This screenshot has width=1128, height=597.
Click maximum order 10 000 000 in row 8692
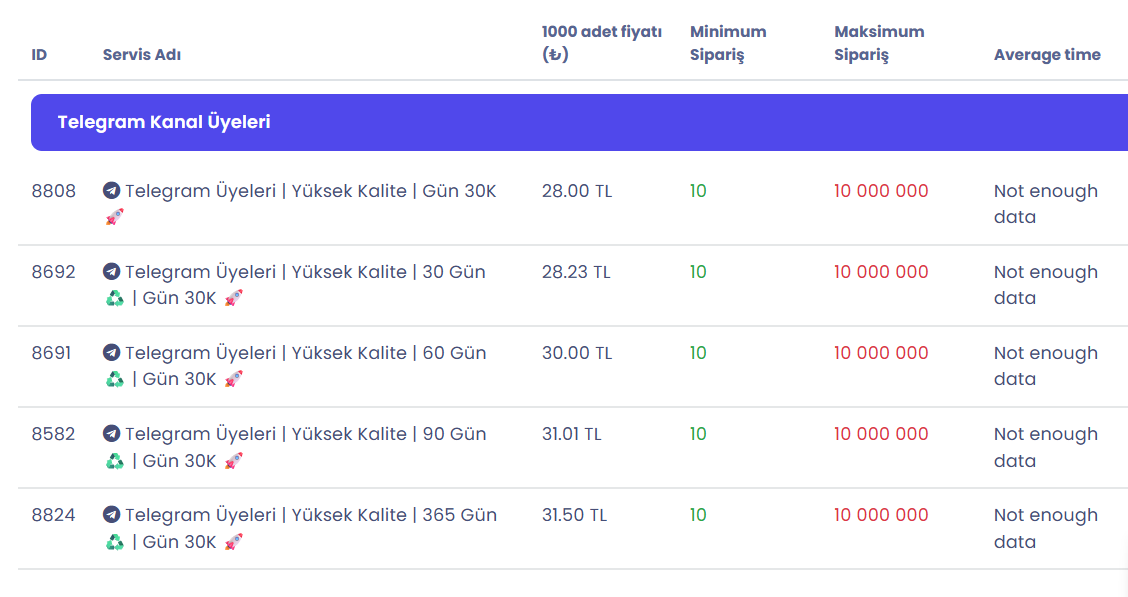coord(881,272)
